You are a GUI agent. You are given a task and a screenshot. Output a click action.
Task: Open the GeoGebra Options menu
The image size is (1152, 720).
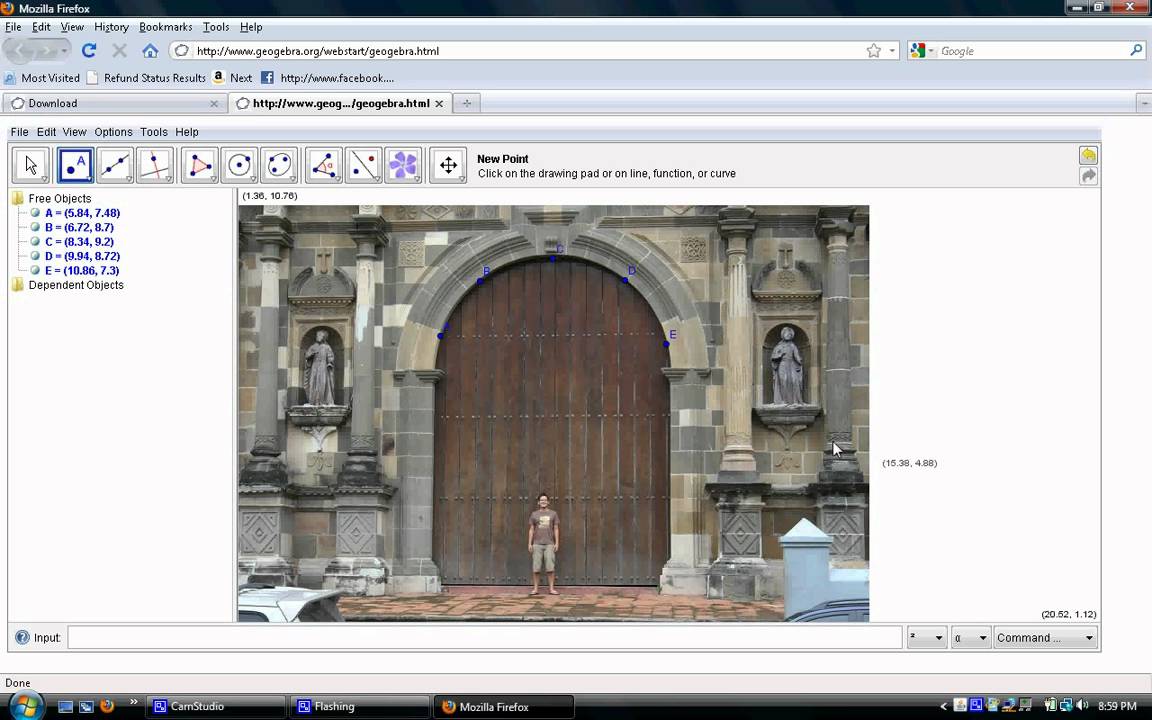tap(113, 132)
